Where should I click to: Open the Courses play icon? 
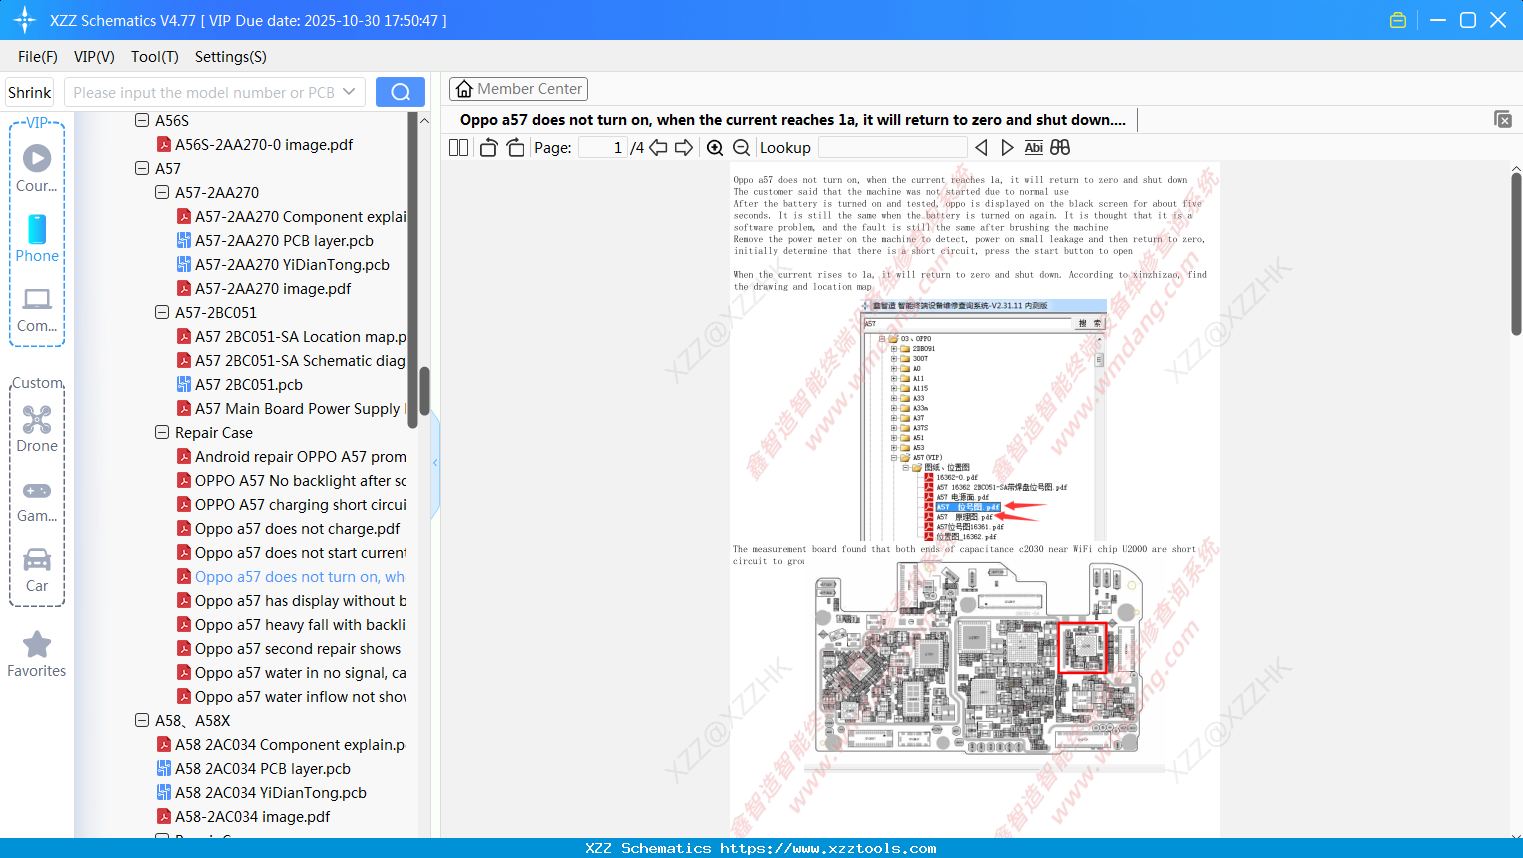click(37, 158)
